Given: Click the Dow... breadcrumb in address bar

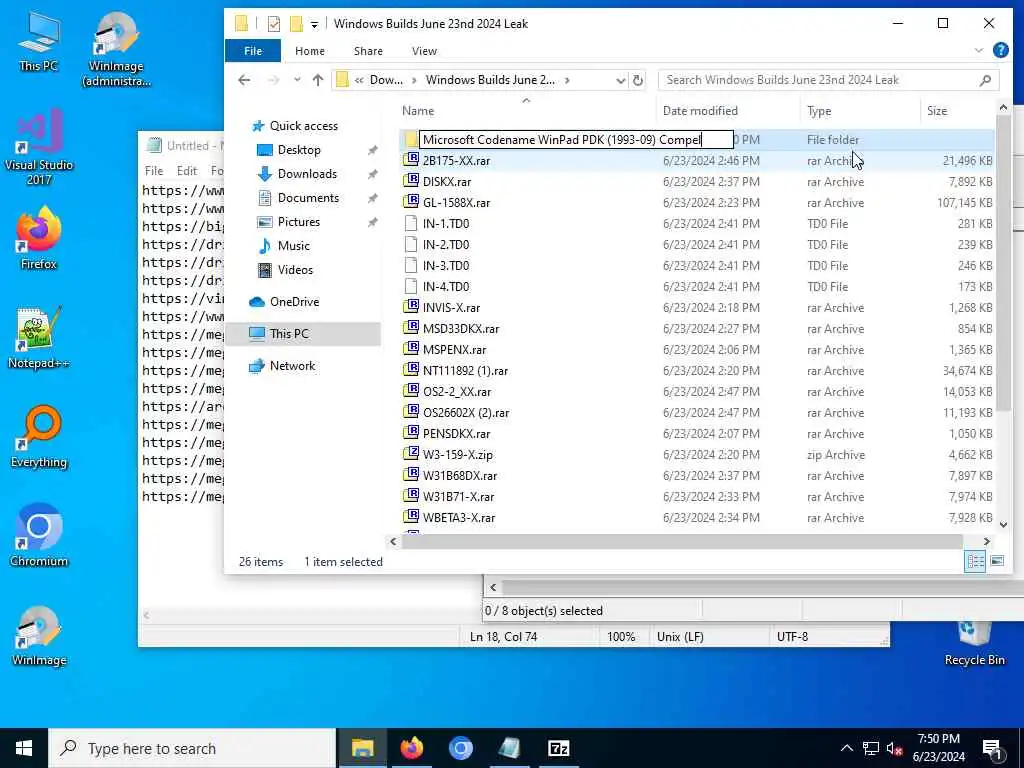Looking at the screenshot, I should (x=386, y=80).
